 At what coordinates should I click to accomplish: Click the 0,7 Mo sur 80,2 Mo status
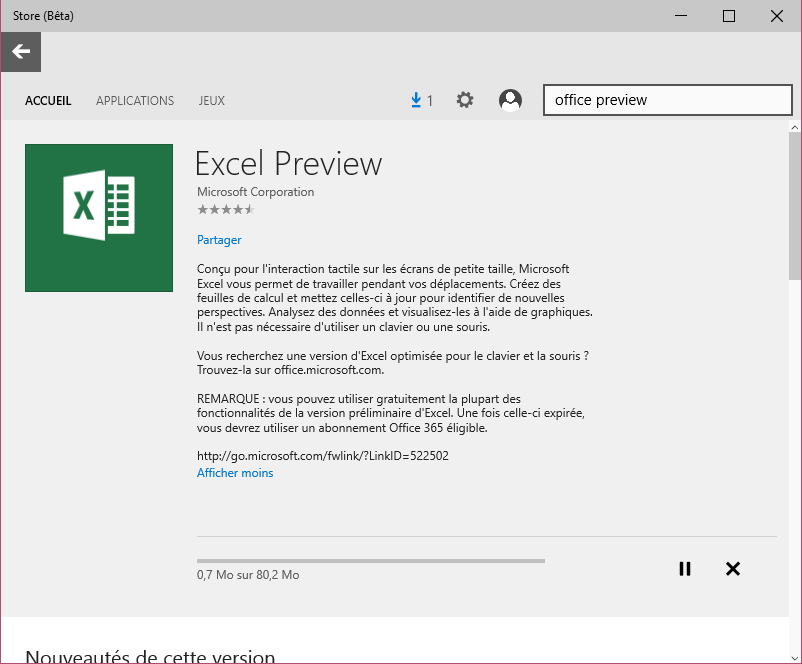pyautogui.click(x=248, y=575)
